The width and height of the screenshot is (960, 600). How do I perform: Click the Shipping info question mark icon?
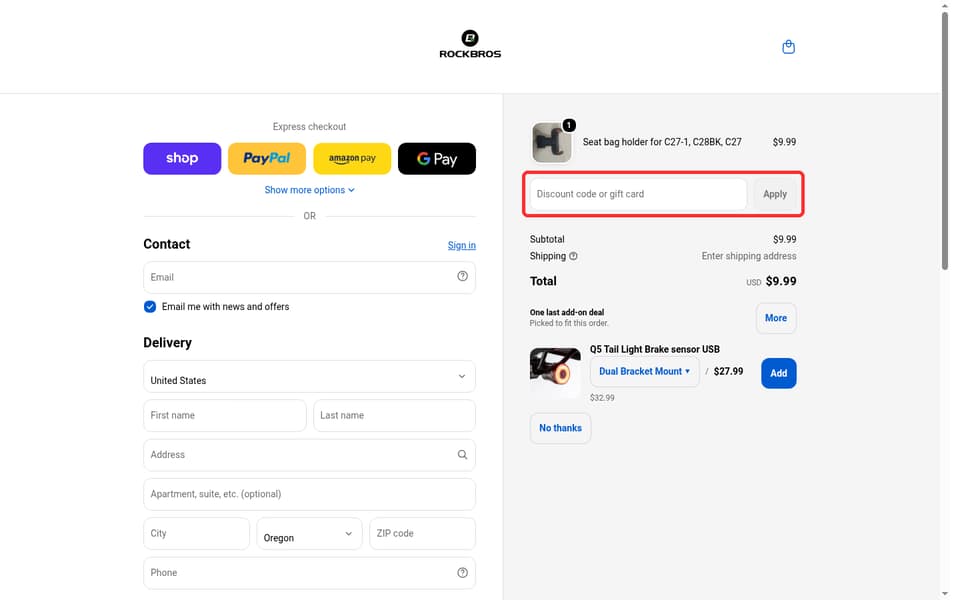573,256
